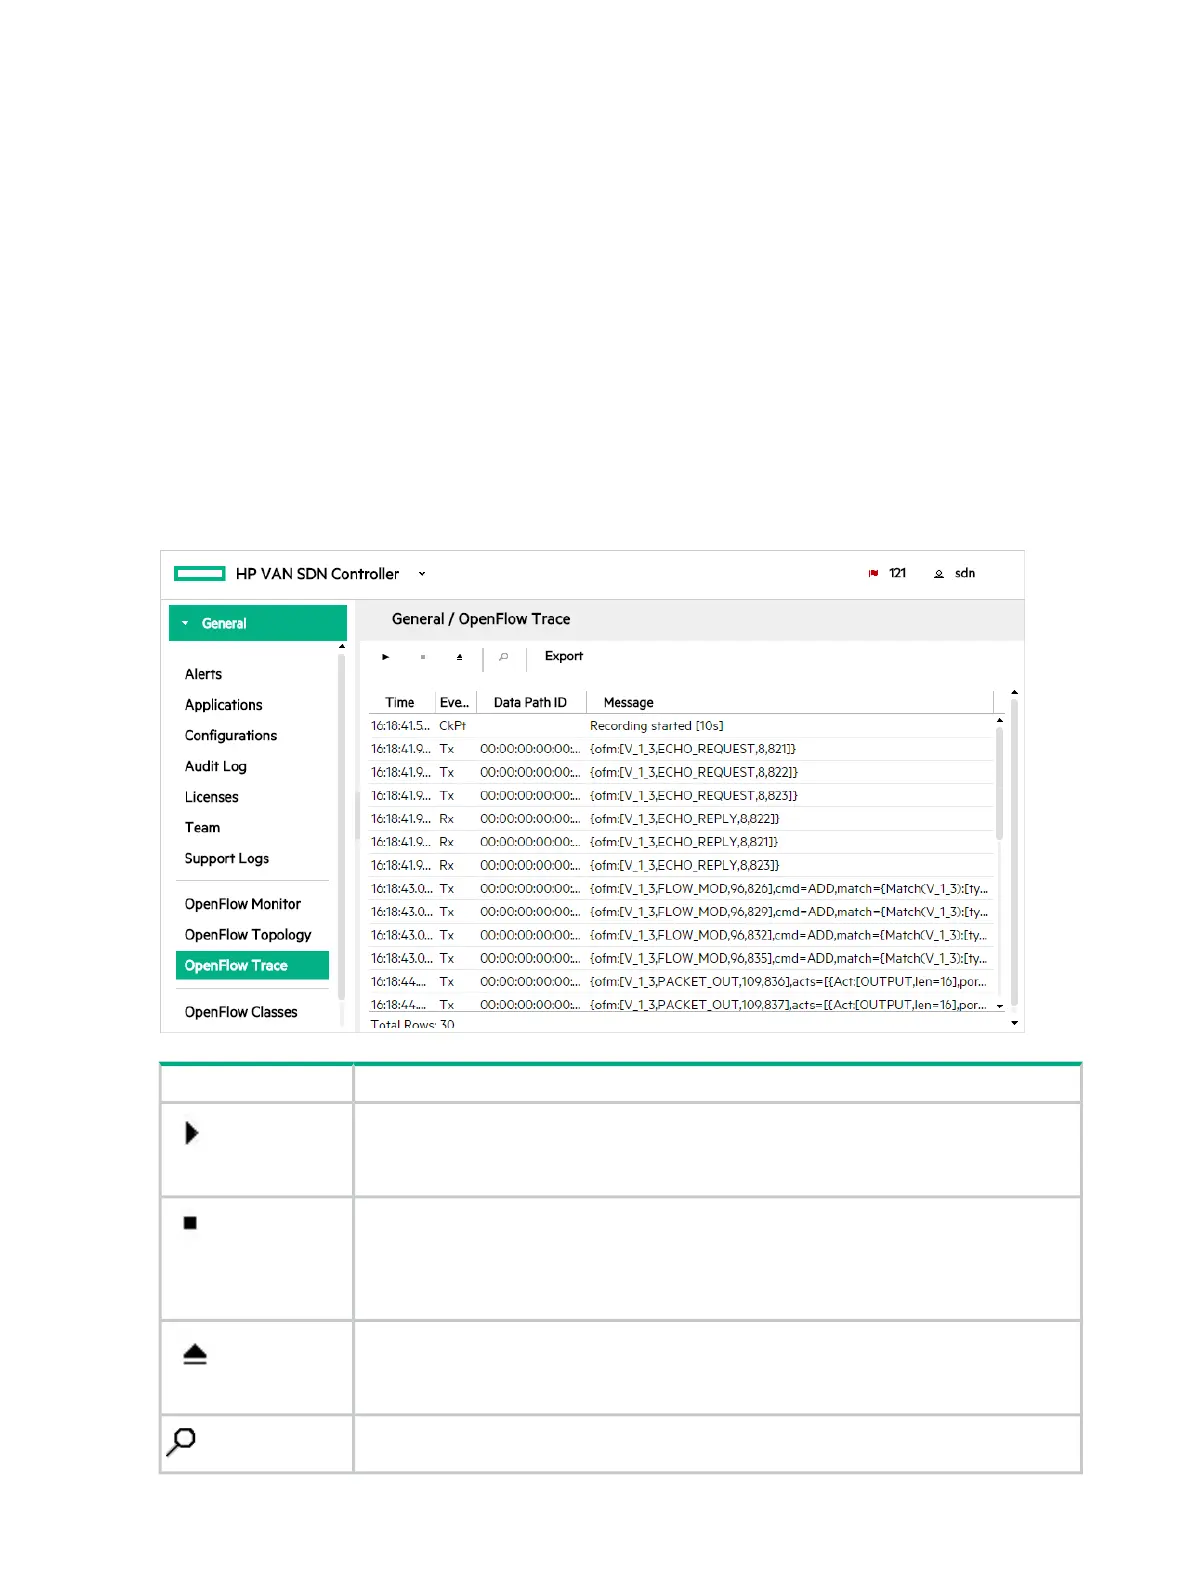Select Licenses in the navigation
The height and width of the screenshot is (1584, 1189).
(211, 797)
